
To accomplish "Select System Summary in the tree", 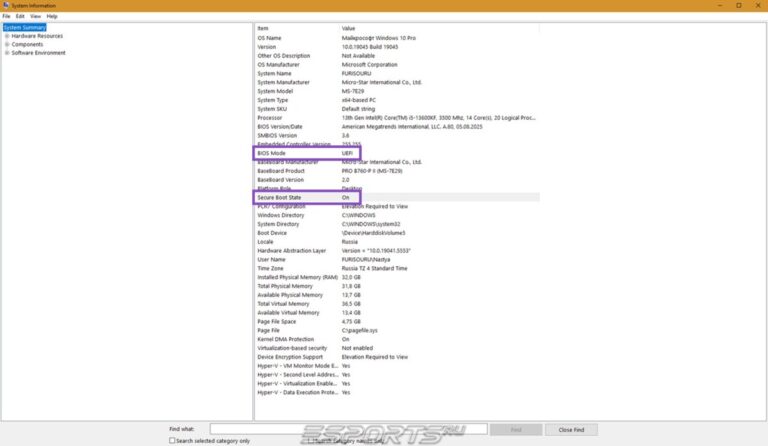I will tap(25, 28).
